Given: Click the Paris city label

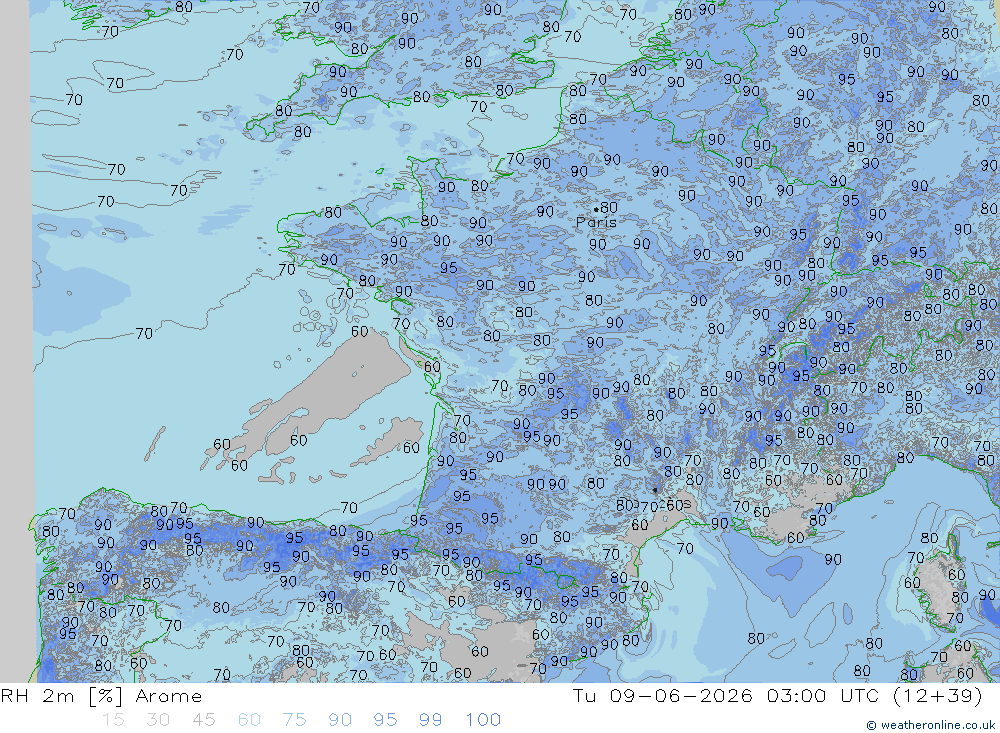Looking at the screenshot, I should 596,222.
